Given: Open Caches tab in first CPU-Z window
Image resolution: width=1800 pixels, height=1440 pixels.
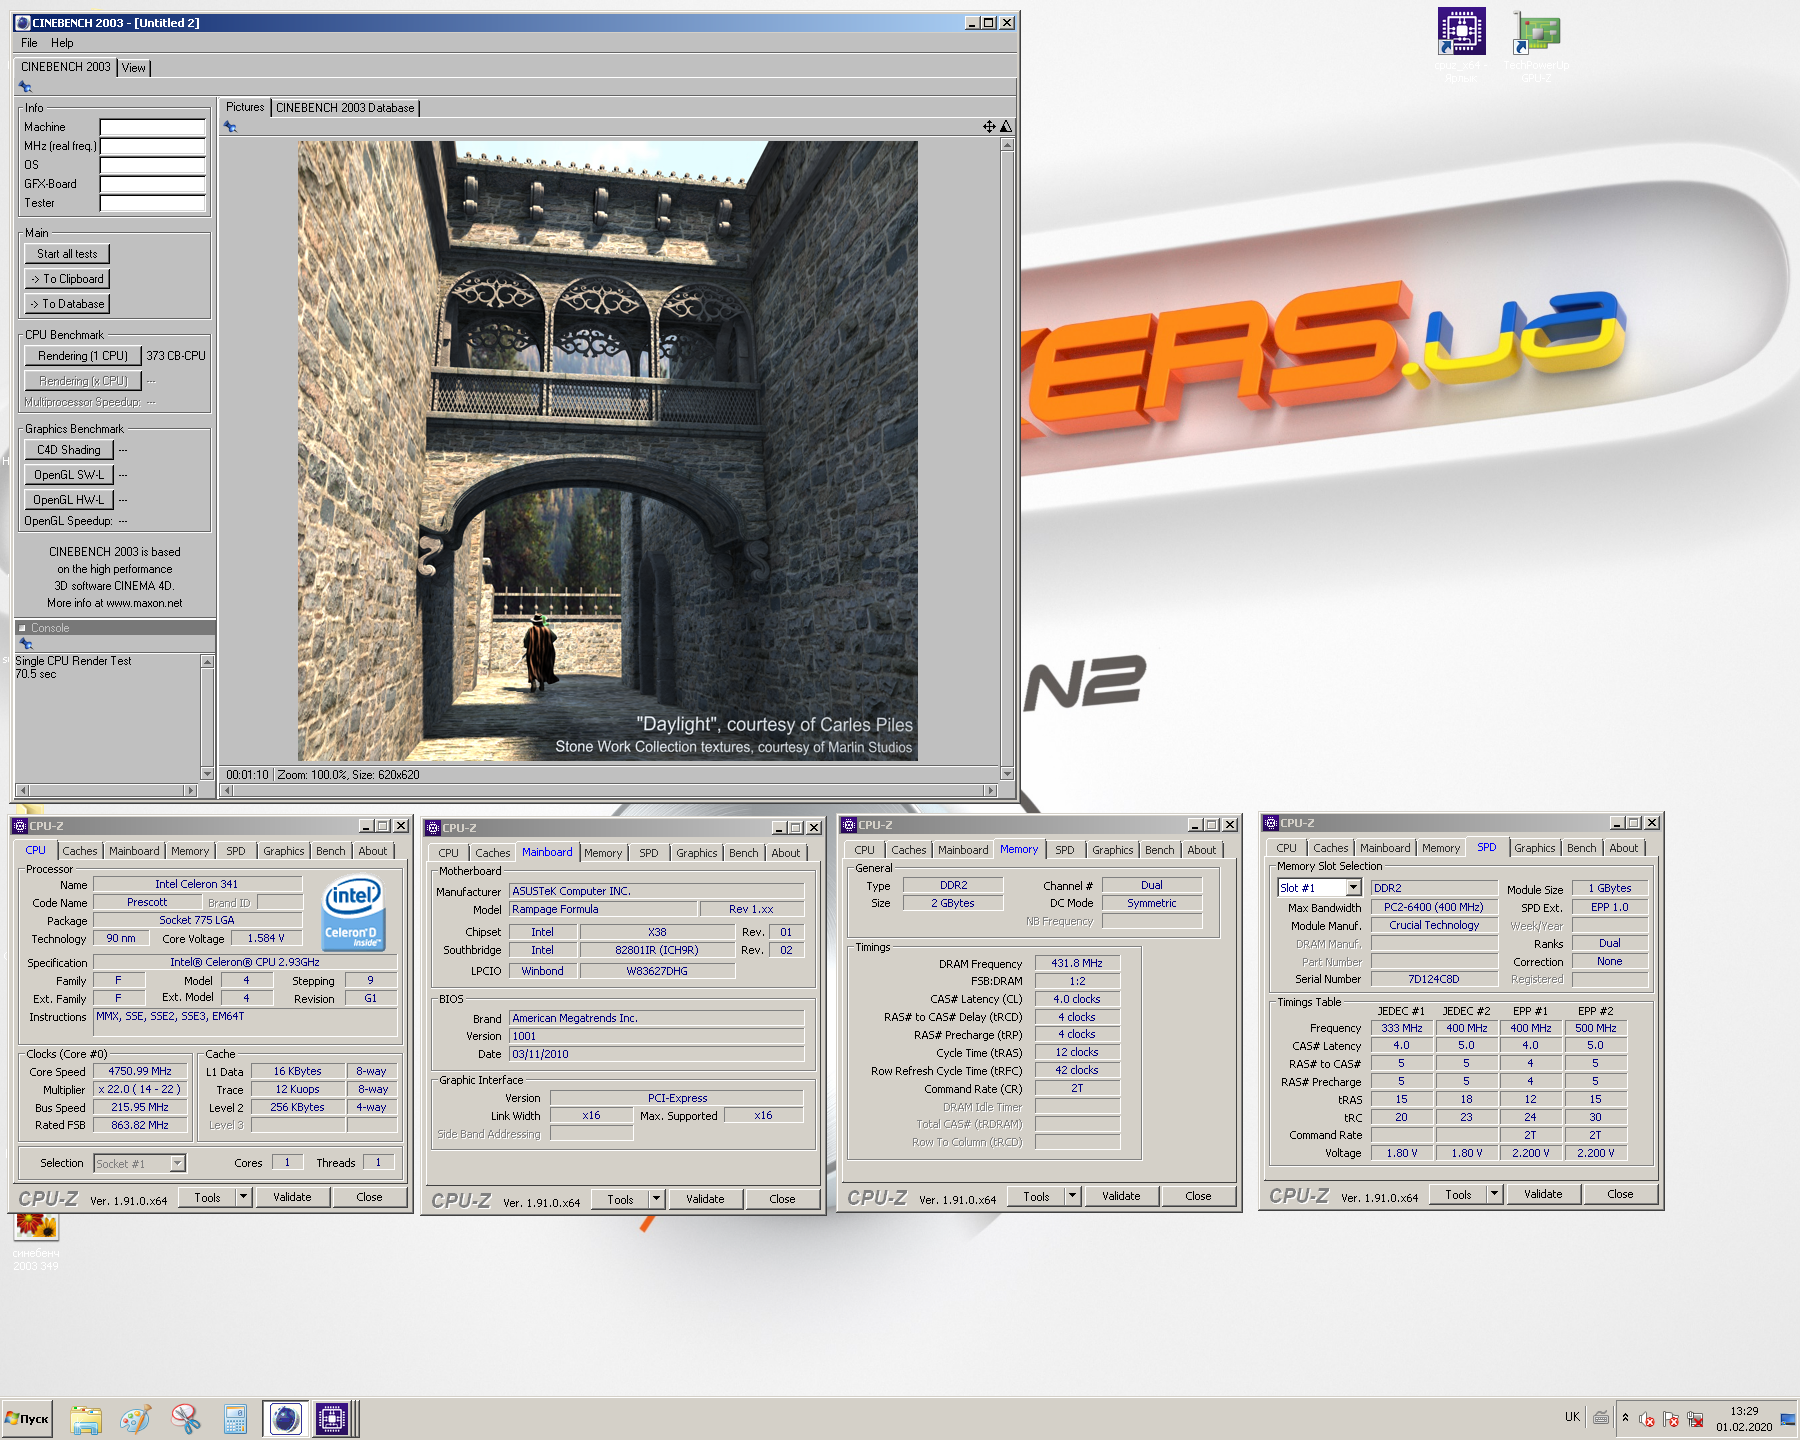Looking at the screenshot, I should pyautogui.click(x=80, y=851).
